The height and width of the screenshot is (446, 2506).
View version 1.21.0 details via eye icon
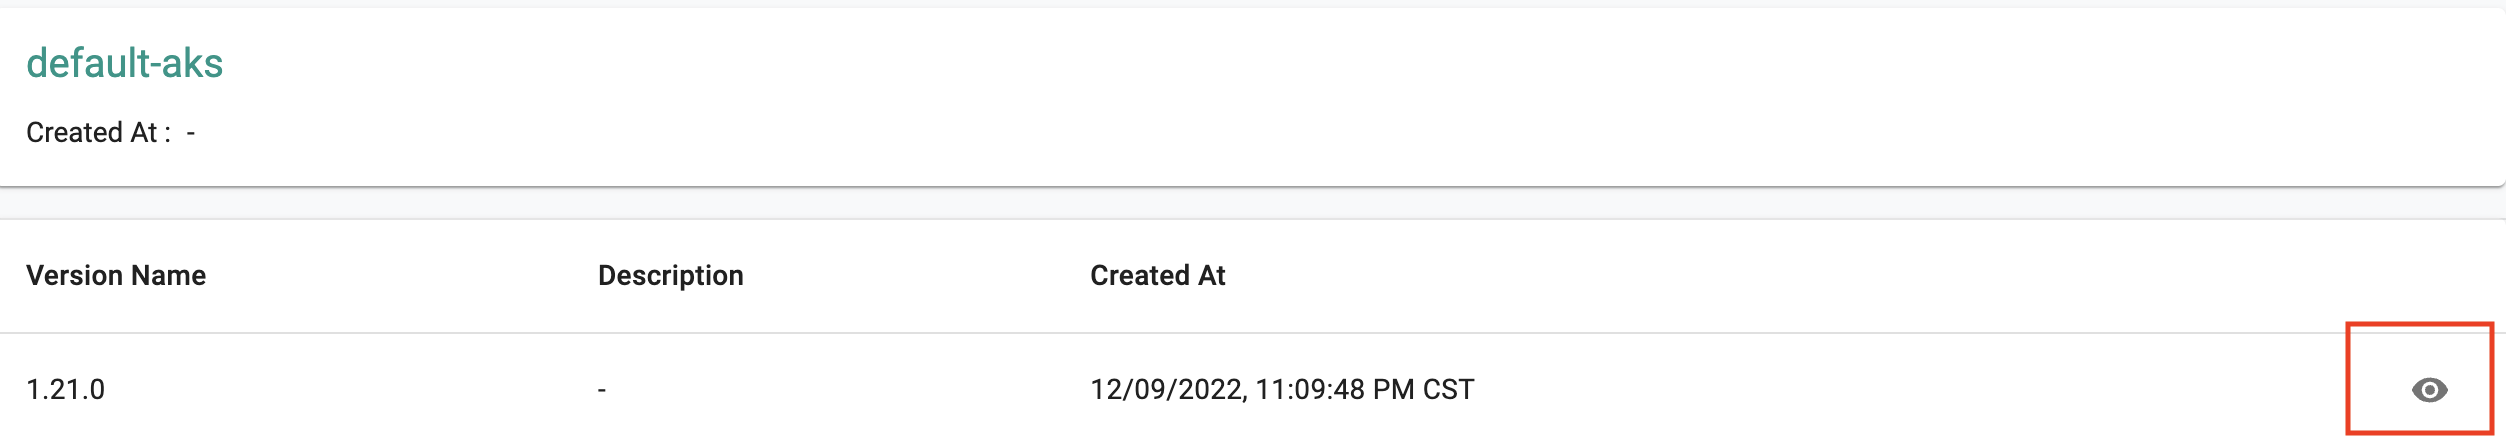(2429, 390)
